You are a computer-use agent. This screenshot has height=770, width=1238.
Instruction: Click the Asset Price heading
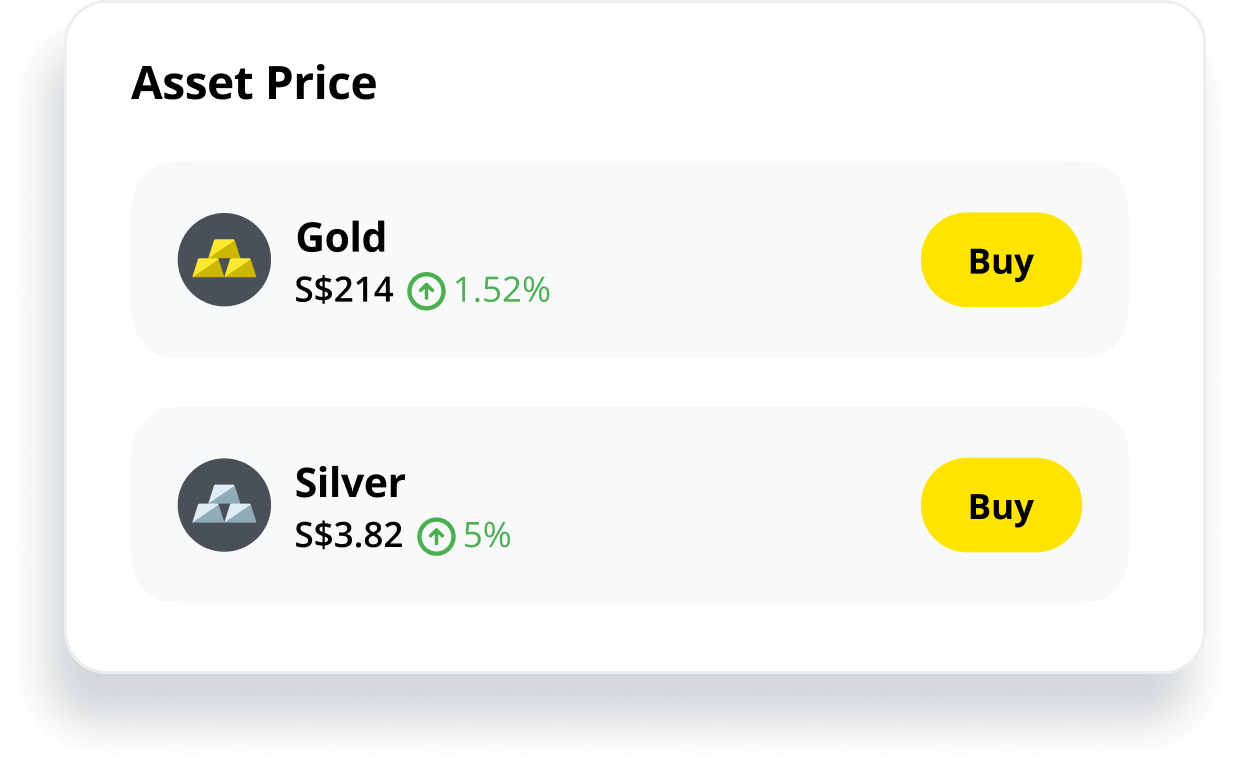[254, 83]
